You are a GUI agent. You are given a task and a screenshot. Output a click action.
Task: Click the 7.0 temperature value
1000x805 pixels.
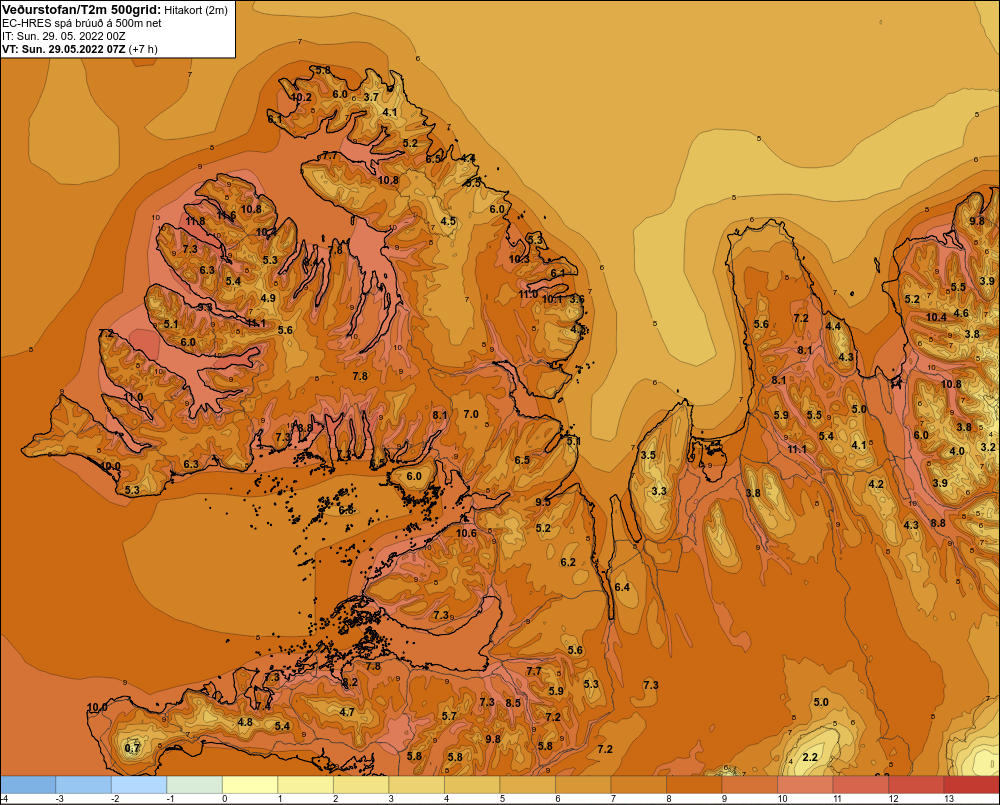click(471, 415)
